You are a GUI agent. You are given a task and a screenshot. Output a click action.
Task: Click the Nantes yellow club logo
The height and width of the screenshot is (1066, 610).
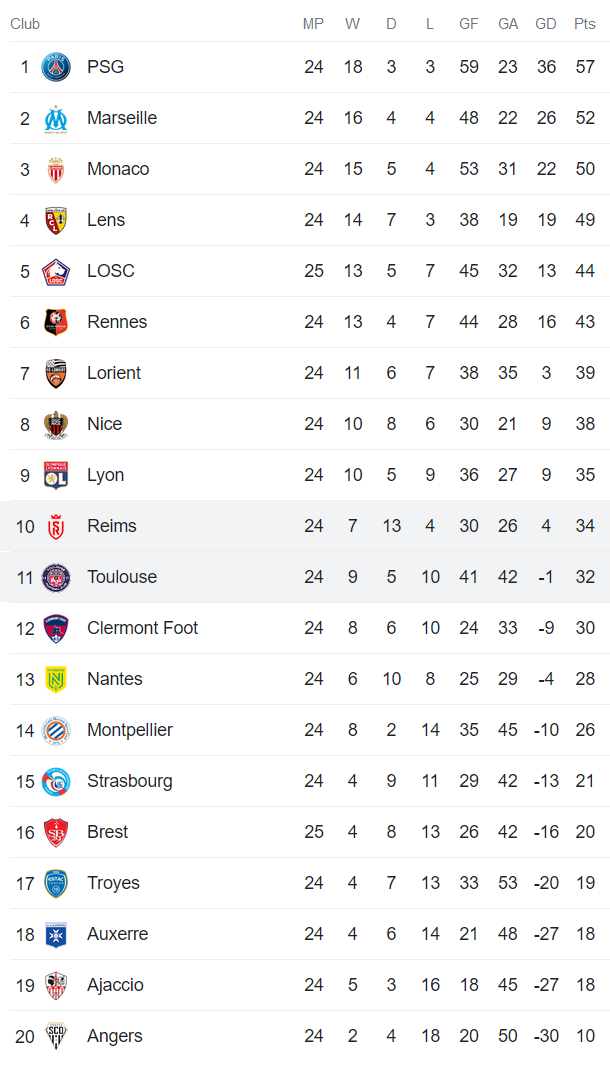pos(56,679)
